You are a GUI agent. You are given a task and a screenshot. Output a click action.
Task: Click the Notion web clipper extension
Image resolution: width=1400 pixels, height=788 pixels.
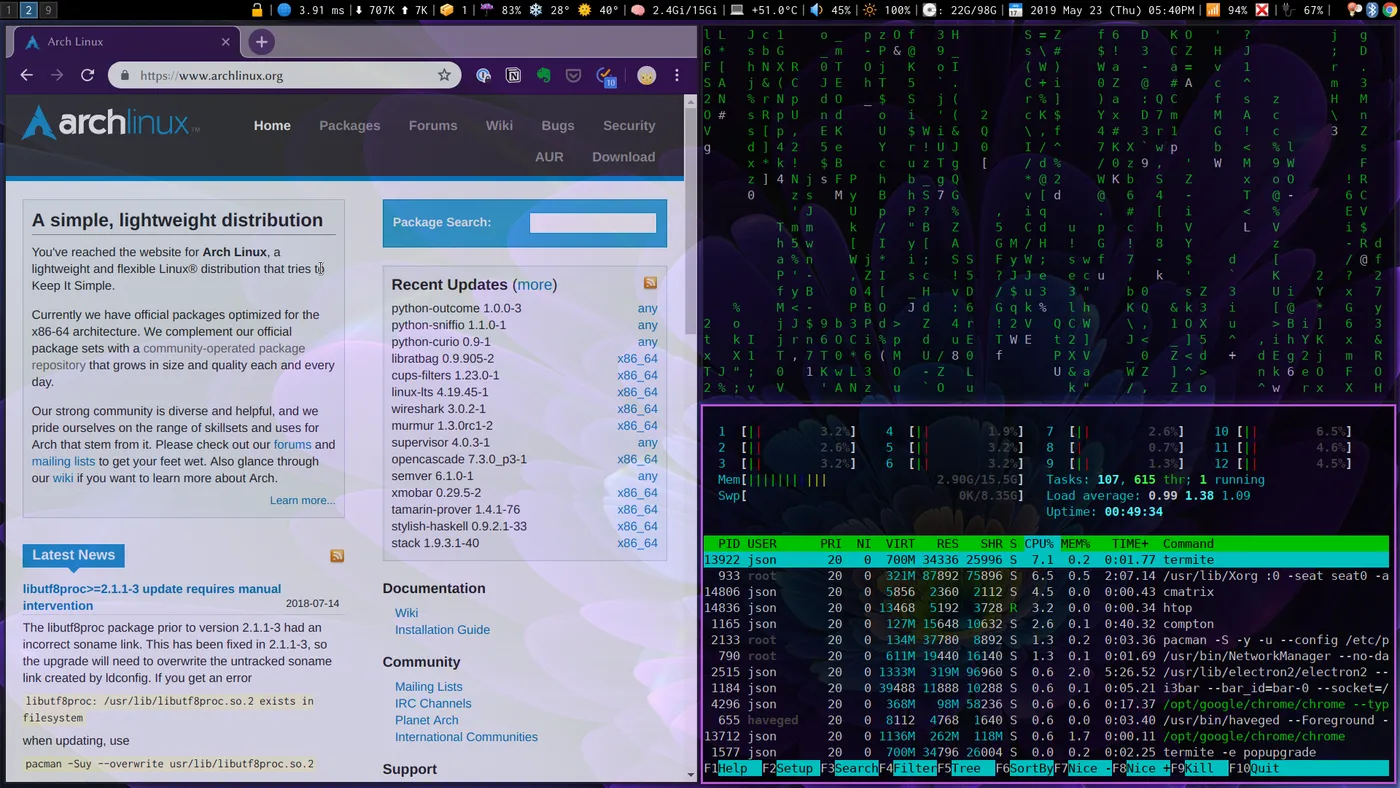(x=513, y=75)
